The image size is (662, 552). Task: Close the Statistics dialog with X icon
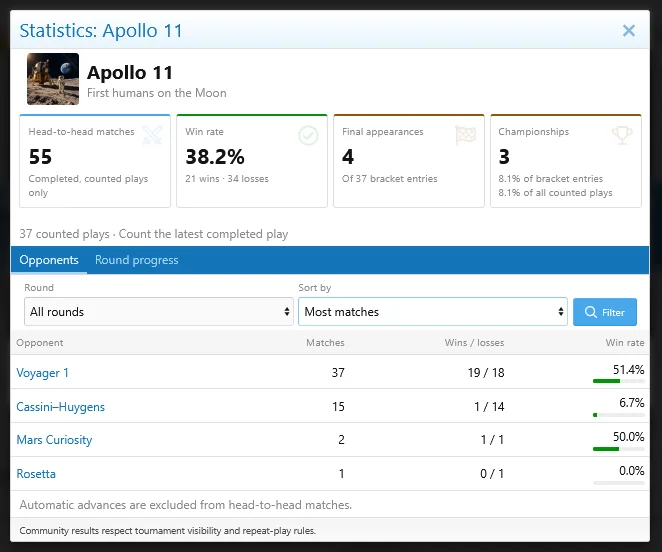[629, 30]
